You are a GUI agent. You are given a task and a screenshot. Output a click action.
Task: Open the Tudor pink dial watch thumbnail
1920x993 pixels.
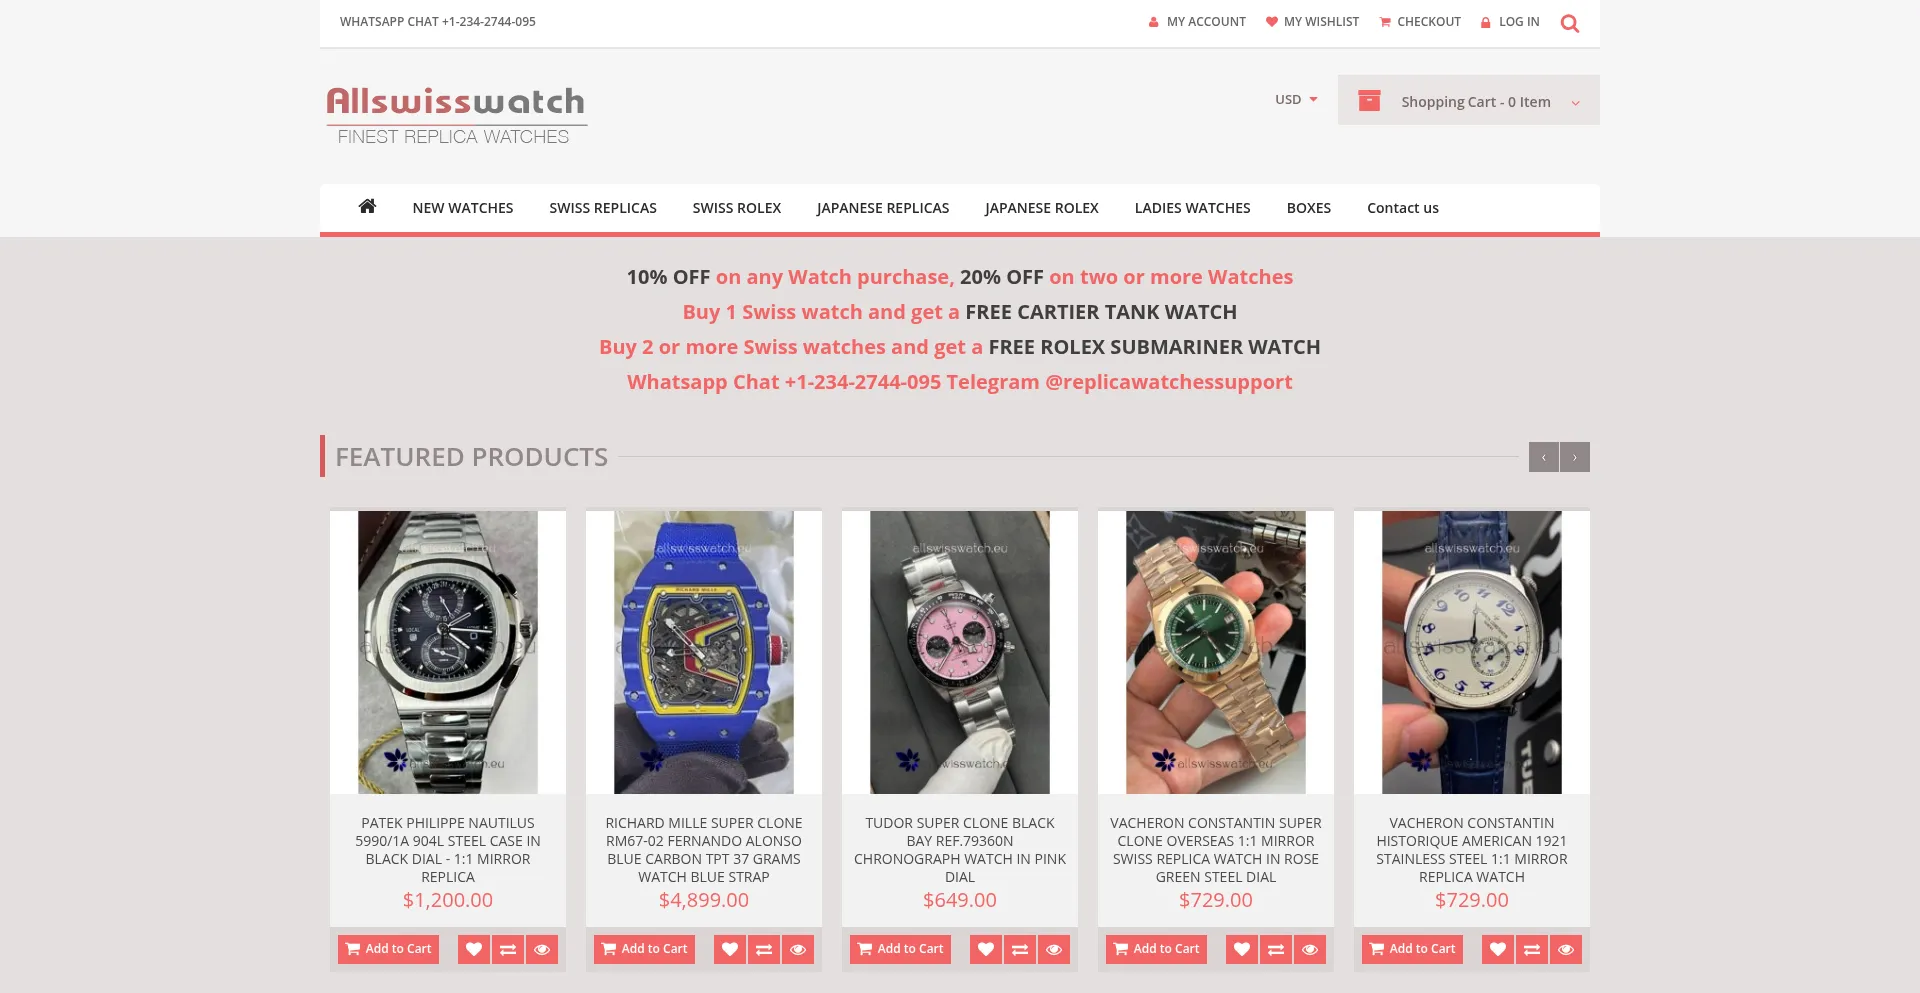point(960,652)
